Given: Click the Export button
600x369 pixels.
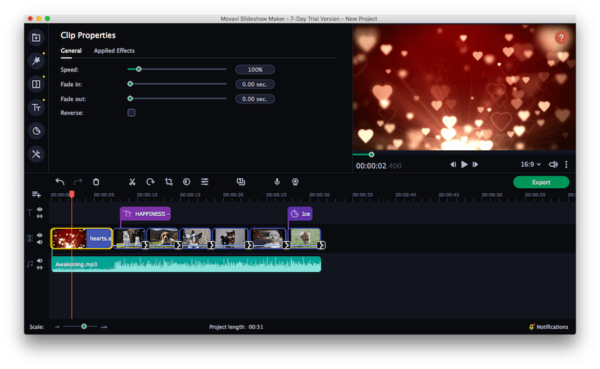Looking at the screenshot, I should [x=541, y=182].
